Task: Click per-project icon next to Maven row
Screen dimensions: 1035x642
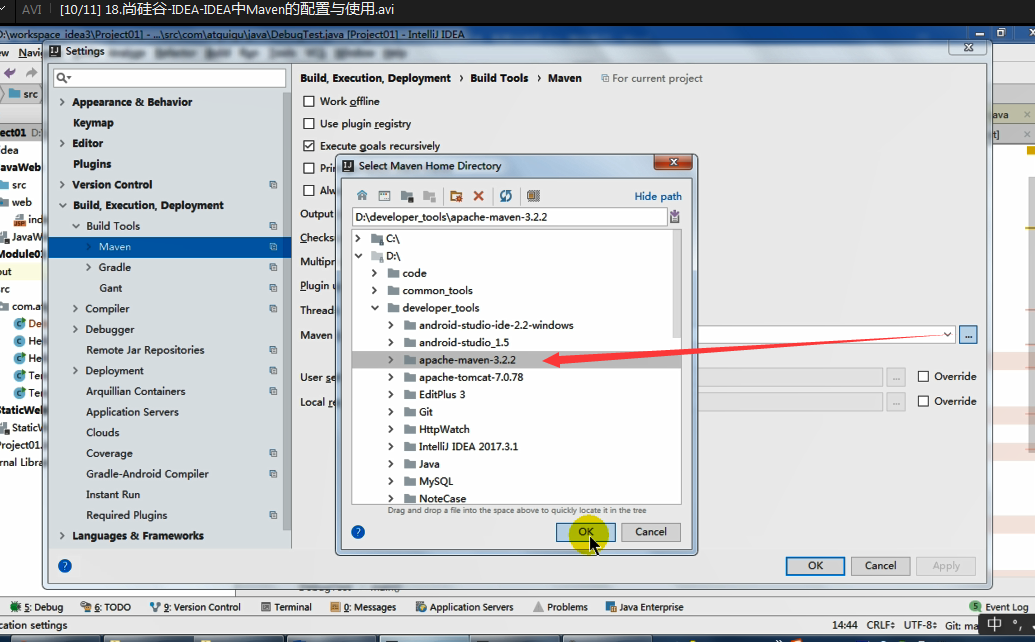Action: tap(273, 247)
